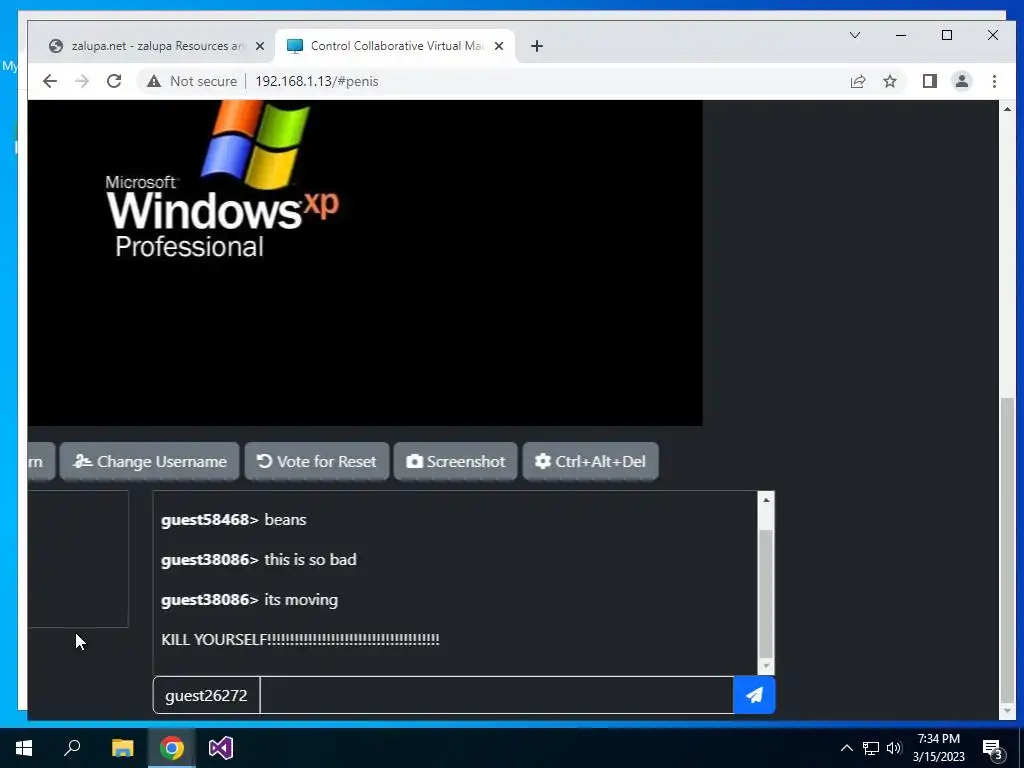Screen dimensions: 1024x768
Task: Click the guest26272 username label
Action: [x=206, y=695]
